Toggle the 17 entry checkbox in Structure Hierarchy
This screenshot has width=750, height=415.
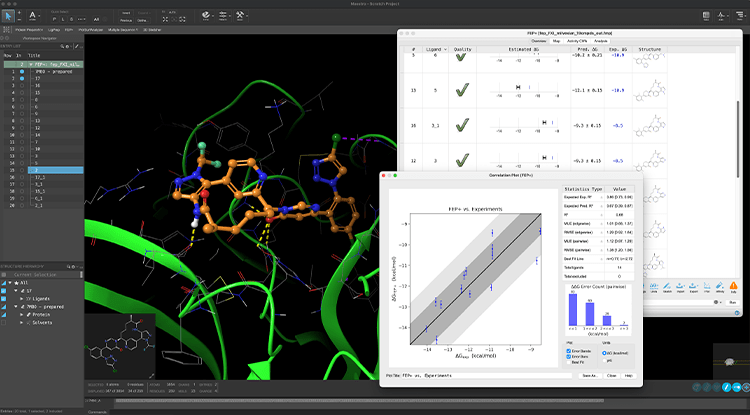coord(4,291)
